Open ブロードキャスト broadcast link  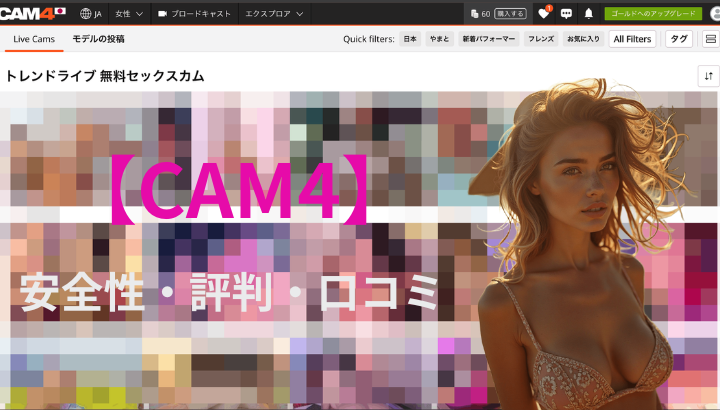point(194,14)
